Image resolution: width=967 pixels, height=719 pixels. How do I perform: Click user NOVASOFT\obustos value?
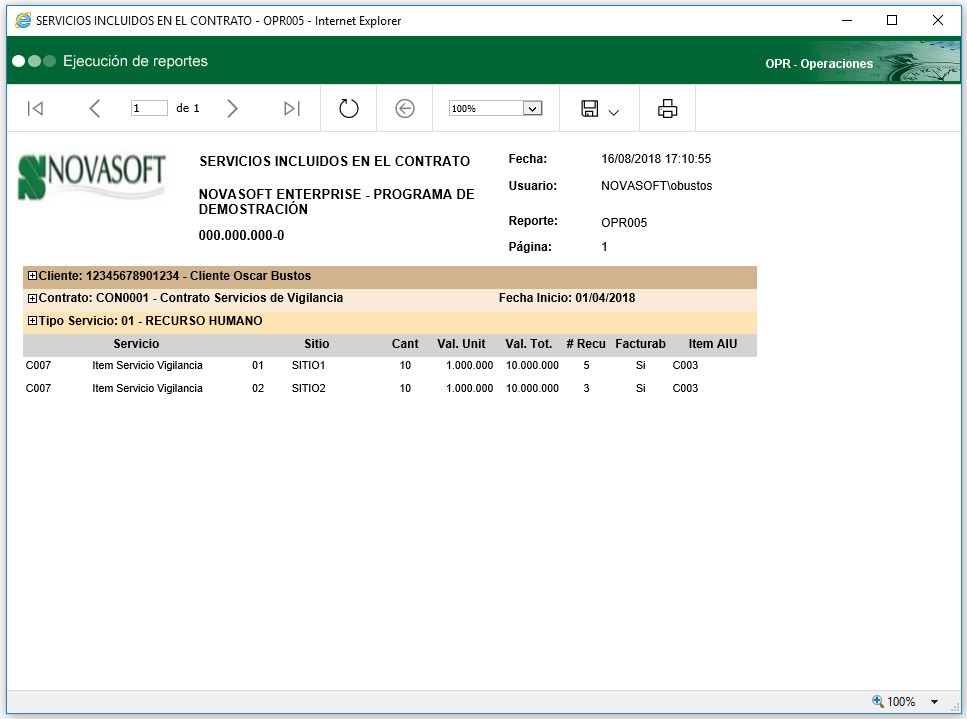pyautogui.click(x=657, y=186)
